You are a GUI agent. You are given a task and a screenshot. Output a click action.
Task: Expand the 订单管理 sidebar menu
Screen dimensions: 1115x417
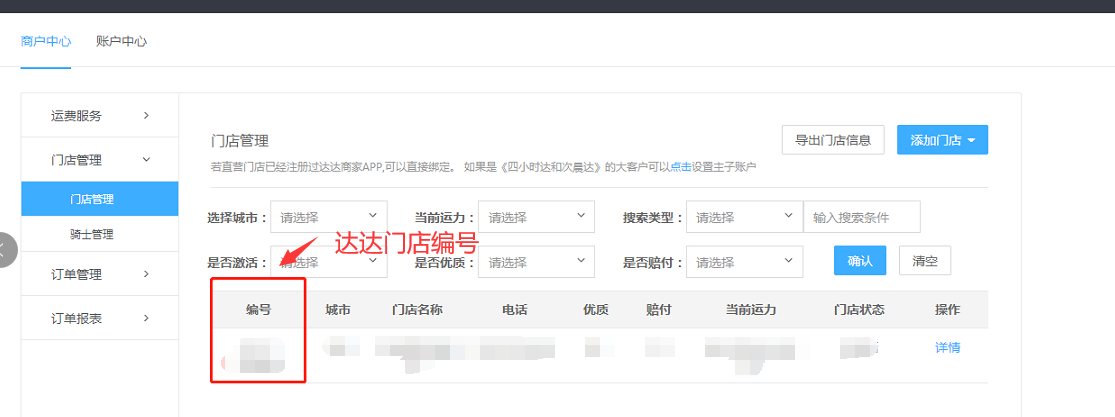click(x=99, y=274)
